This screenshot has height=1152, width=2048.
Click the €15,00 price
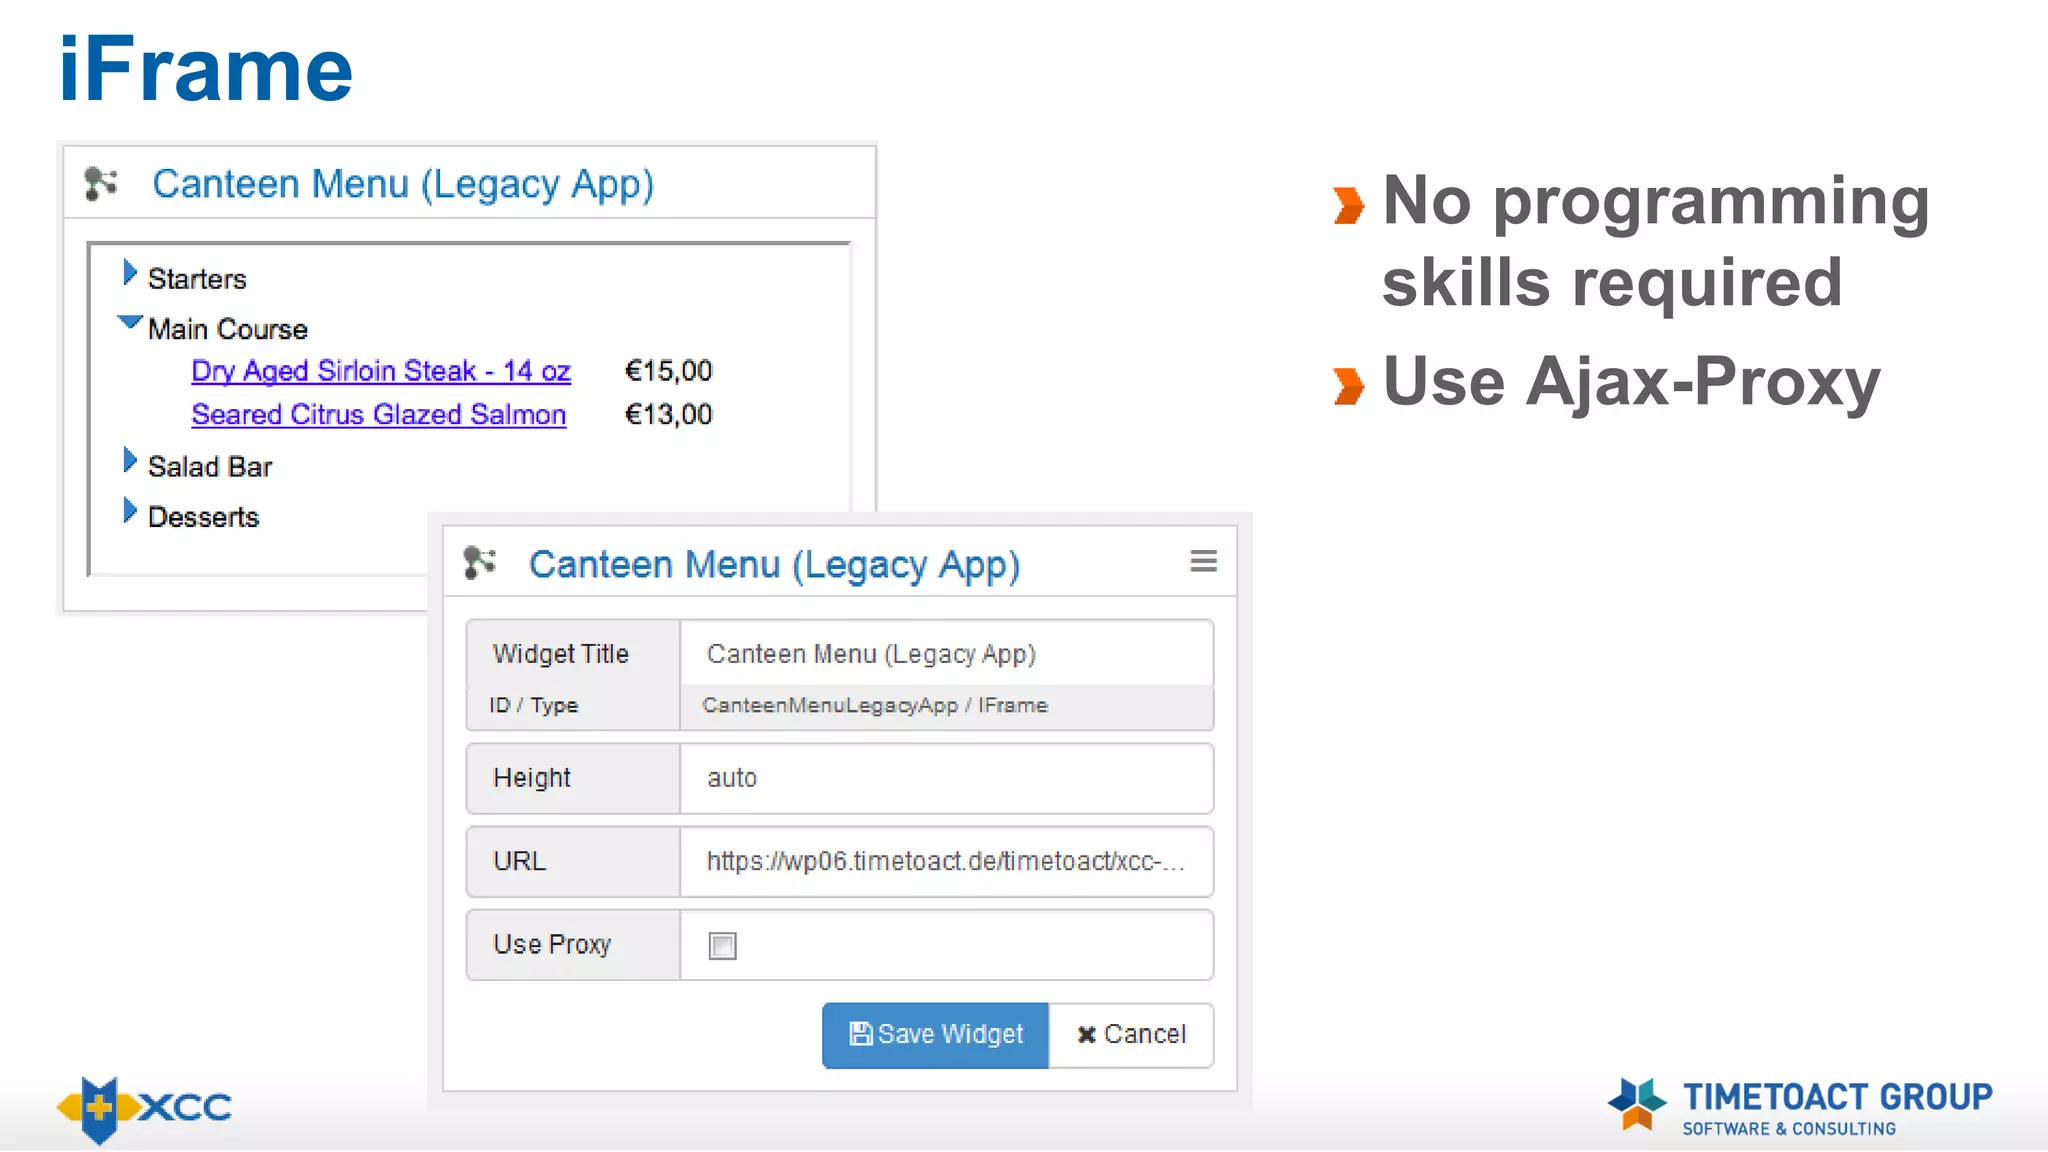(668, 371)
